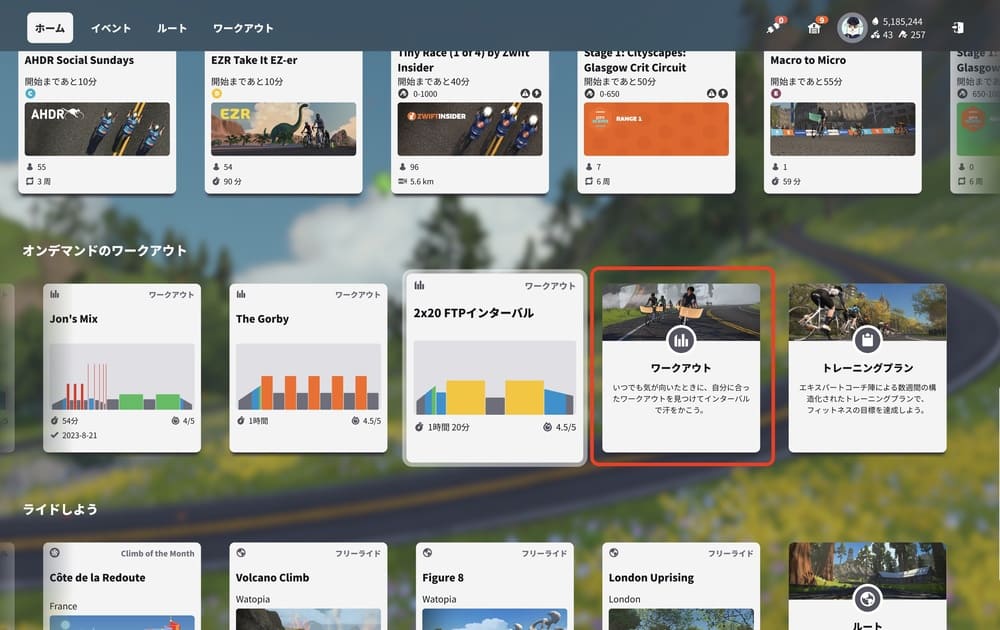Click the exit door icon
Viewport: 1000px width, 630px height.
click(957, 27)
